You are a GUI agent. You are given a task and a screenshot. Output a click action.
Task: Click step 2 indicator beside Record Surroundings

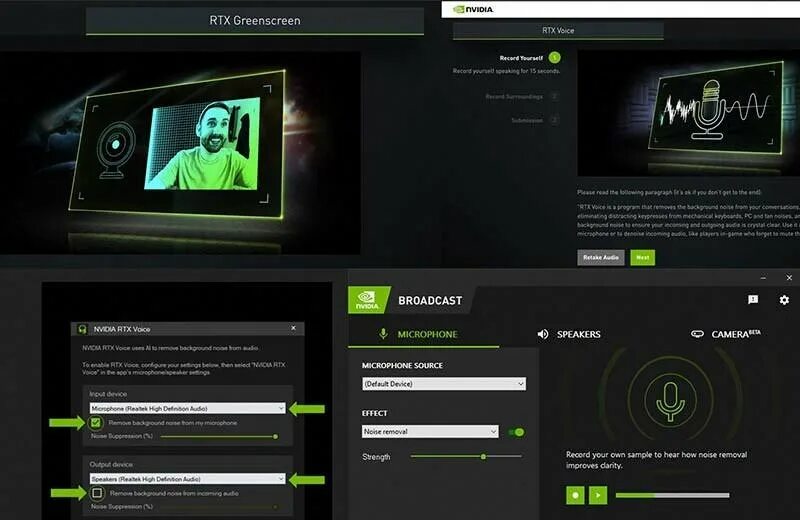point(555,96)
